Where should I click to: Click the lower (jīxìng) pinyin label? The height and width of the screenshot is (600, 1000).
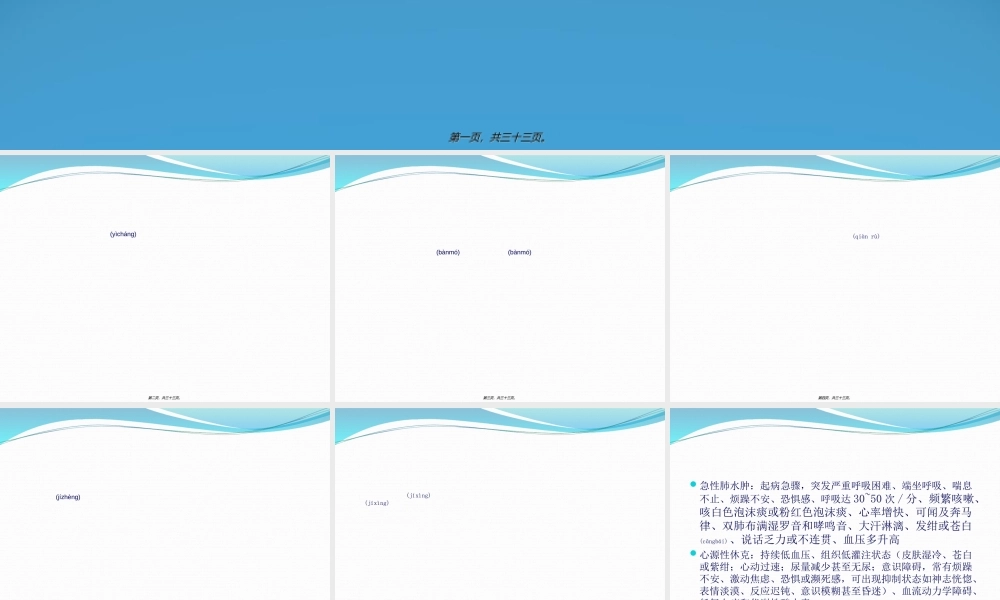coord(377,503)
